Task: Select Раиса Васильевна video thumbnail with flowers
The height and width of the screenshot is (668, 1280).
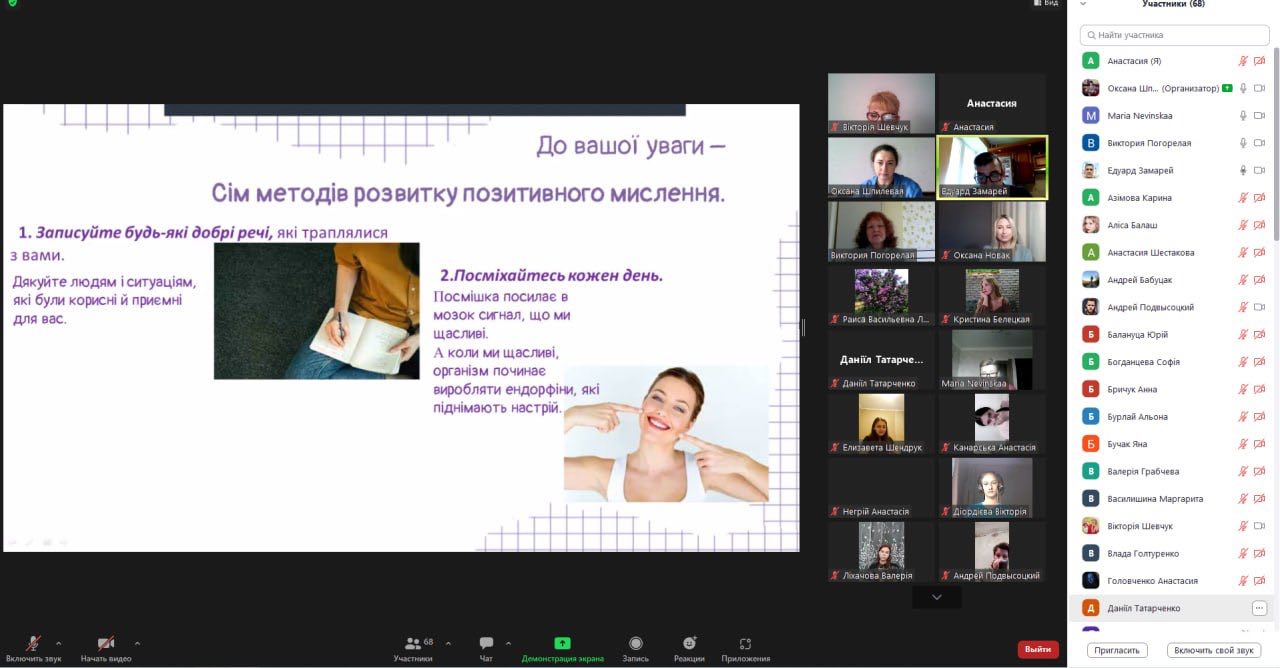Action: coord(881,295)
